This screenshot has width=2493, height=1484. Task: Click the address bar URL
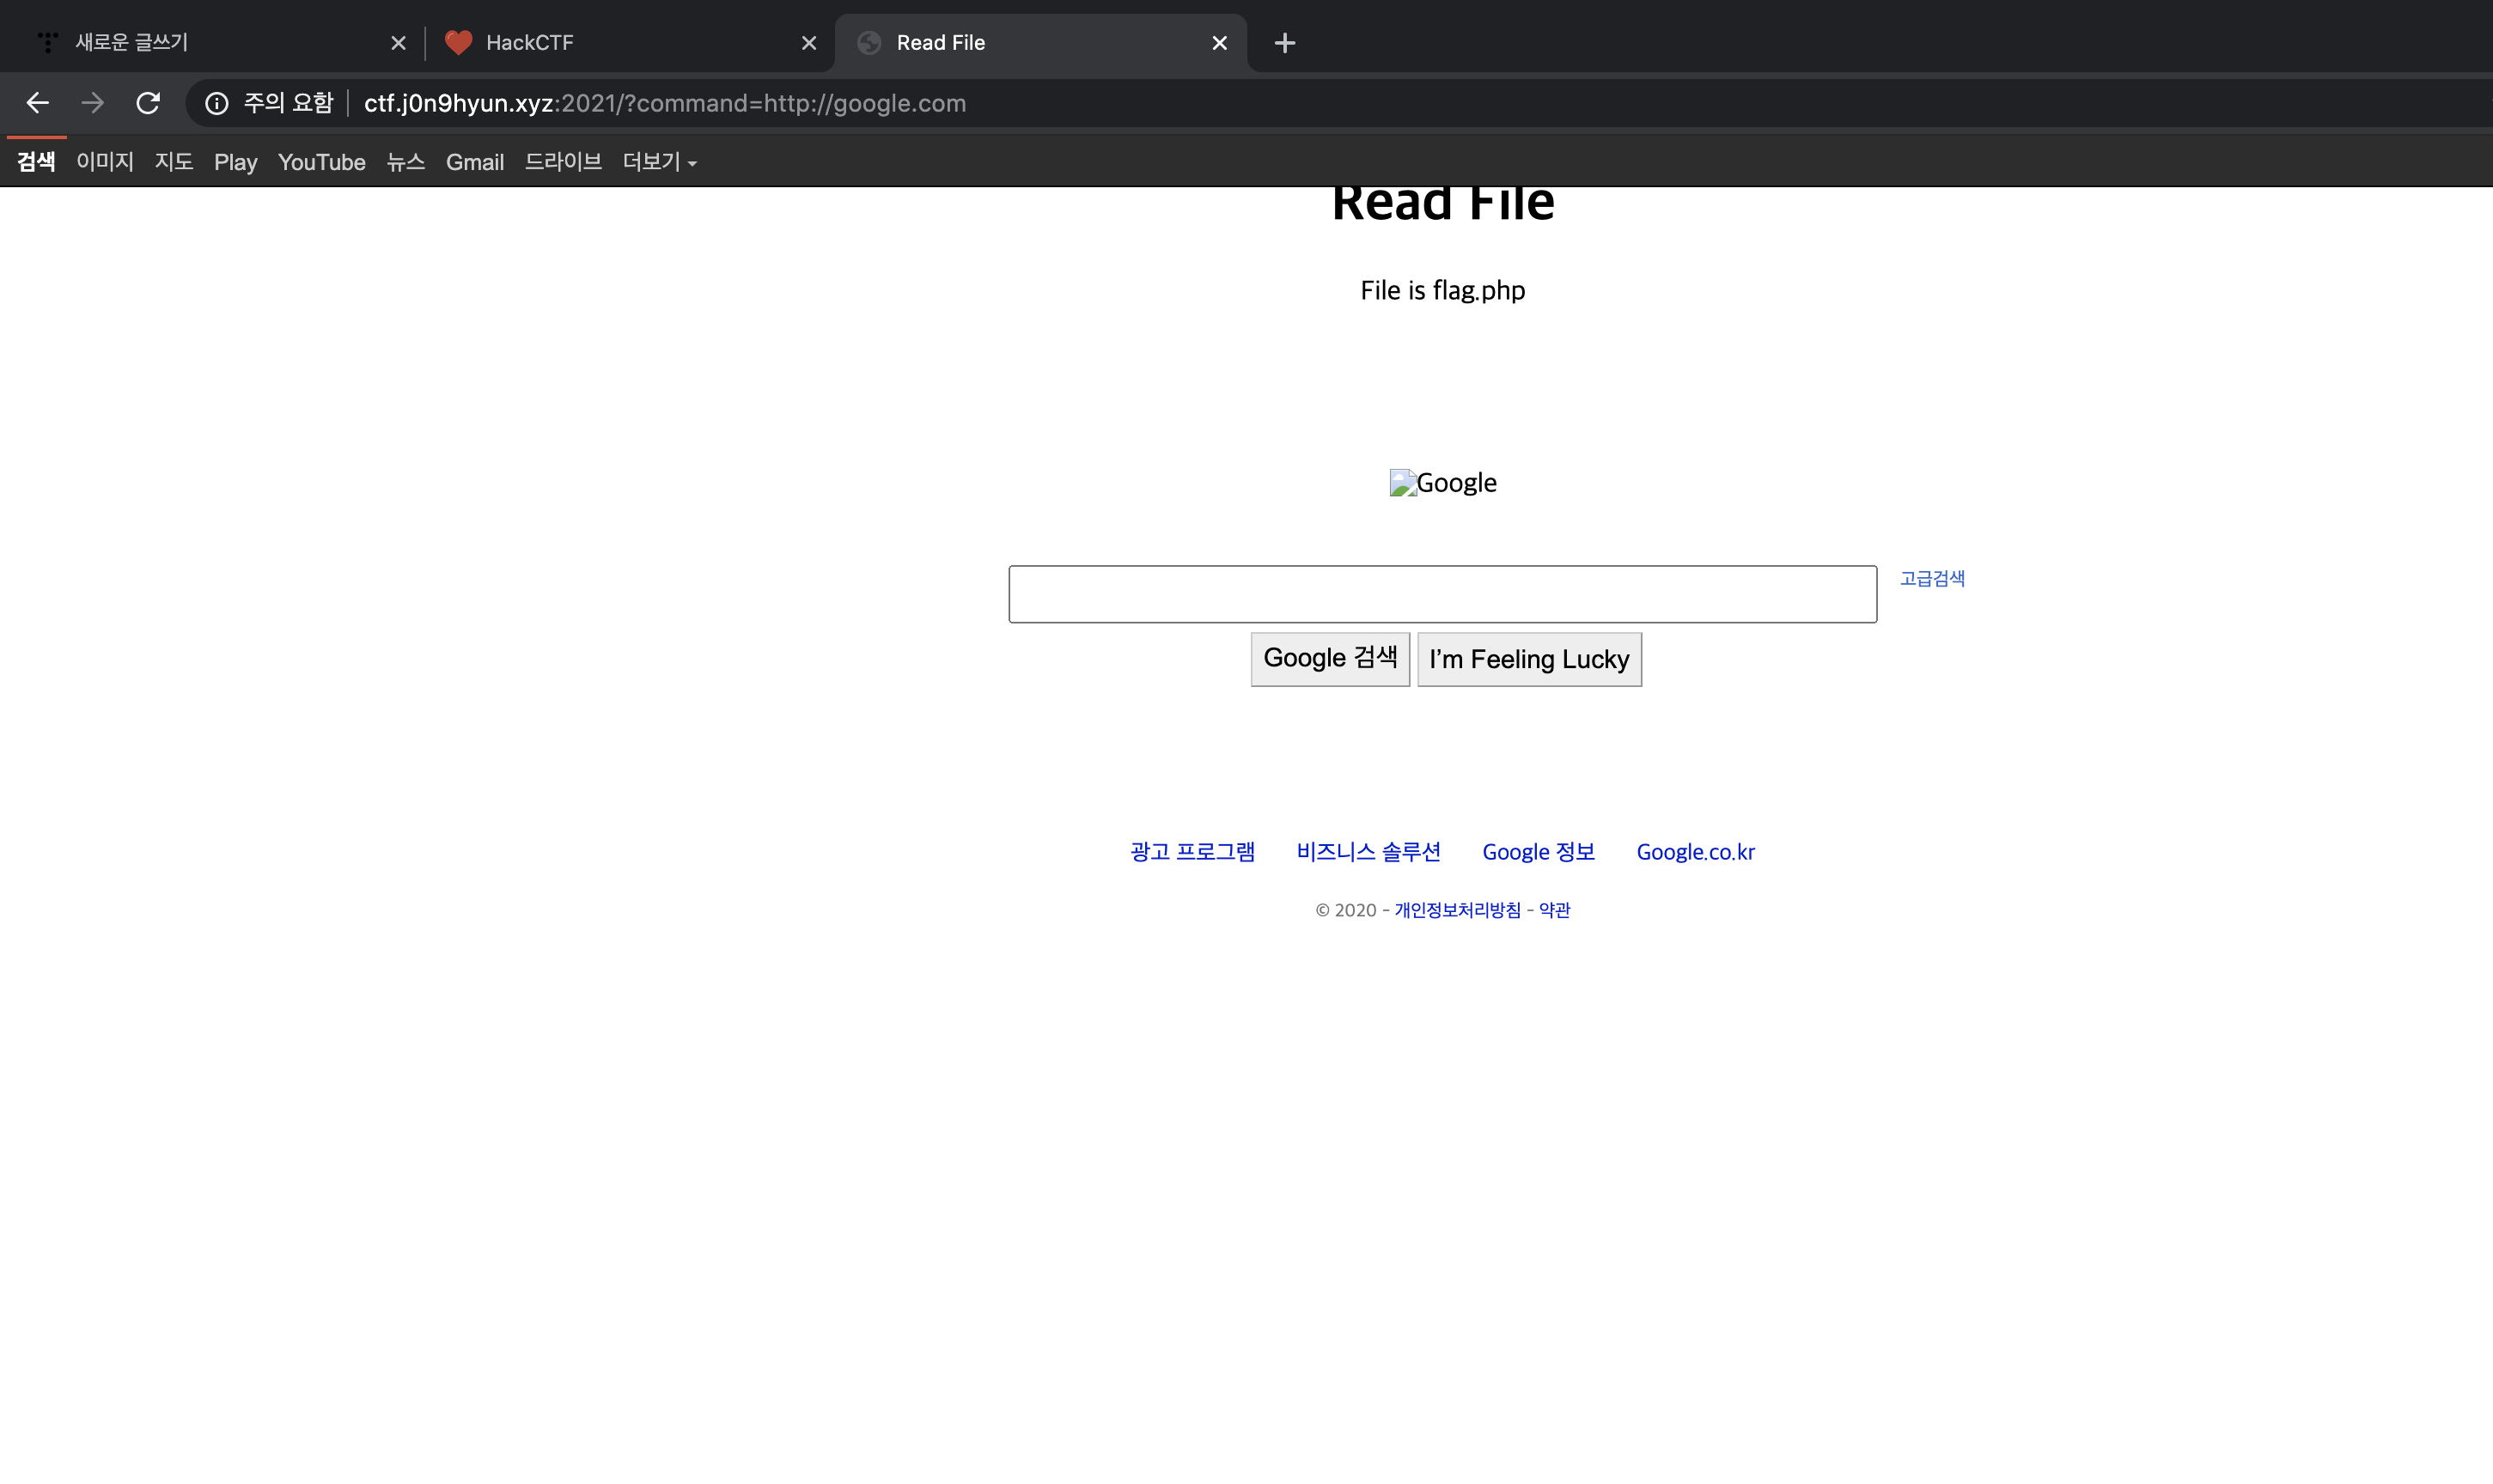coord(665,103)
